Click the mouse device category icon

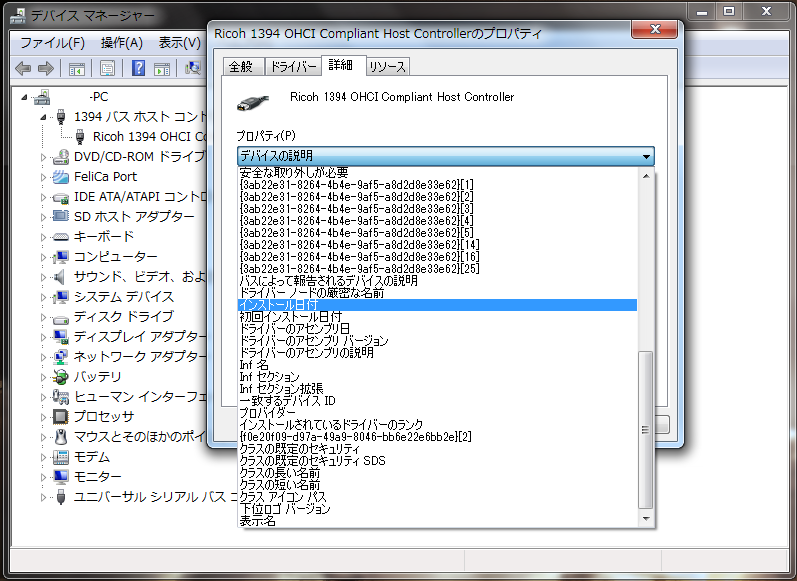pyautogui.click(x=60, y=437)
